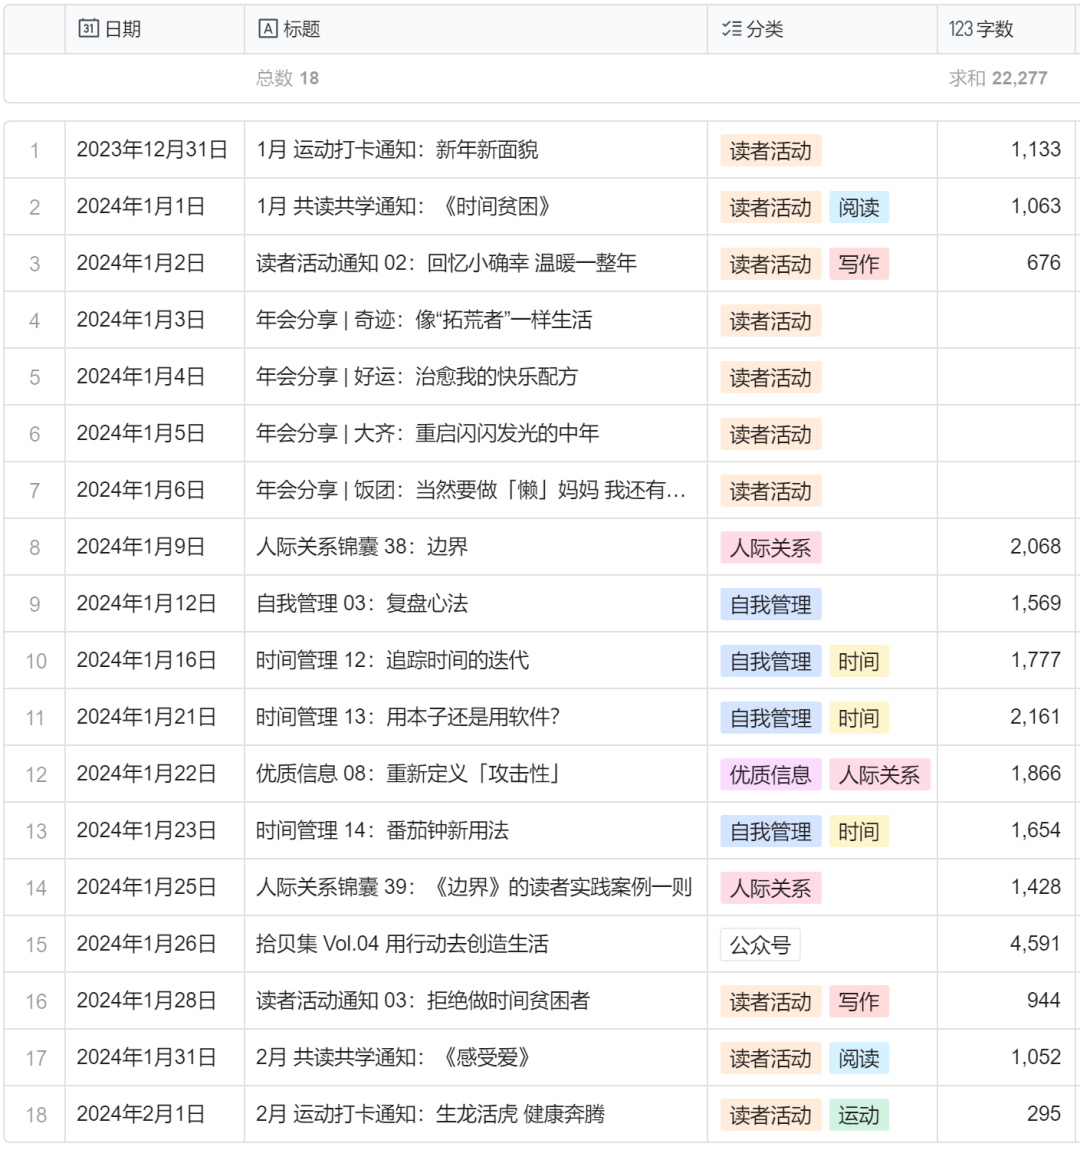
Task: Click the 123 number icon beside 字数
Action: 960,29
